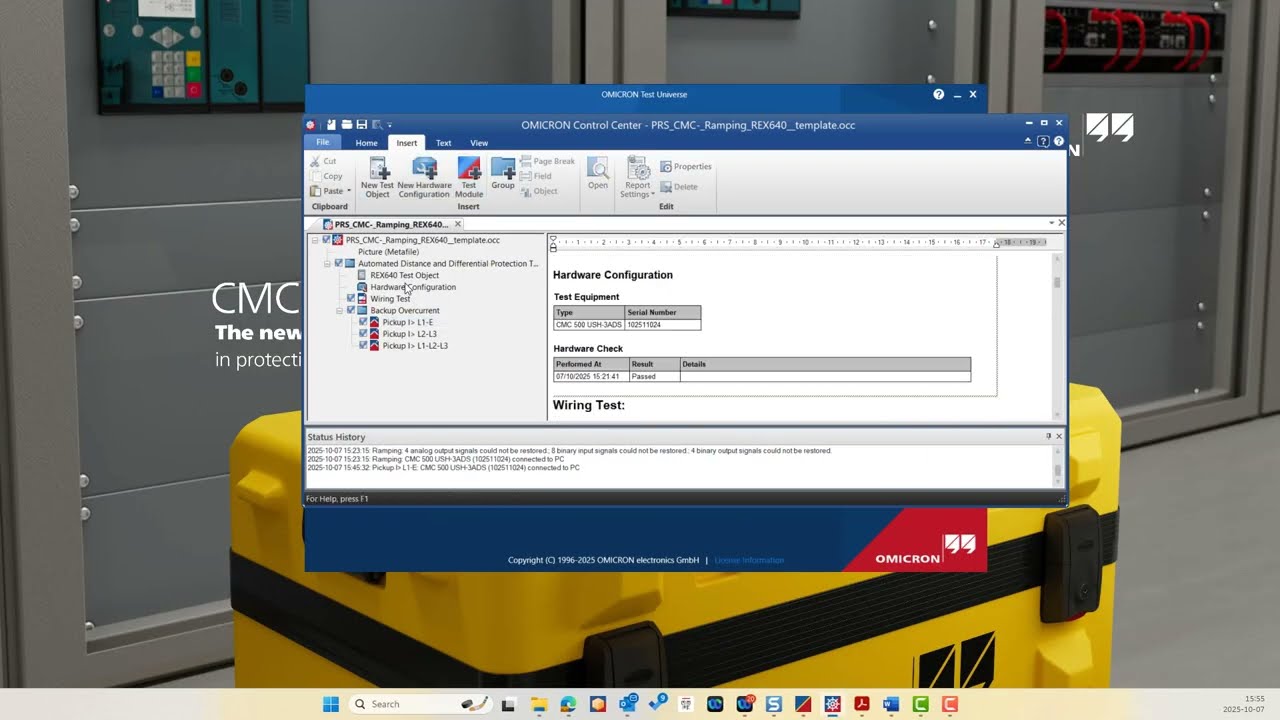The width and height of the screenshot is (1280, 720).
Task: Close the Status History panel
Action: [1059, 436]
